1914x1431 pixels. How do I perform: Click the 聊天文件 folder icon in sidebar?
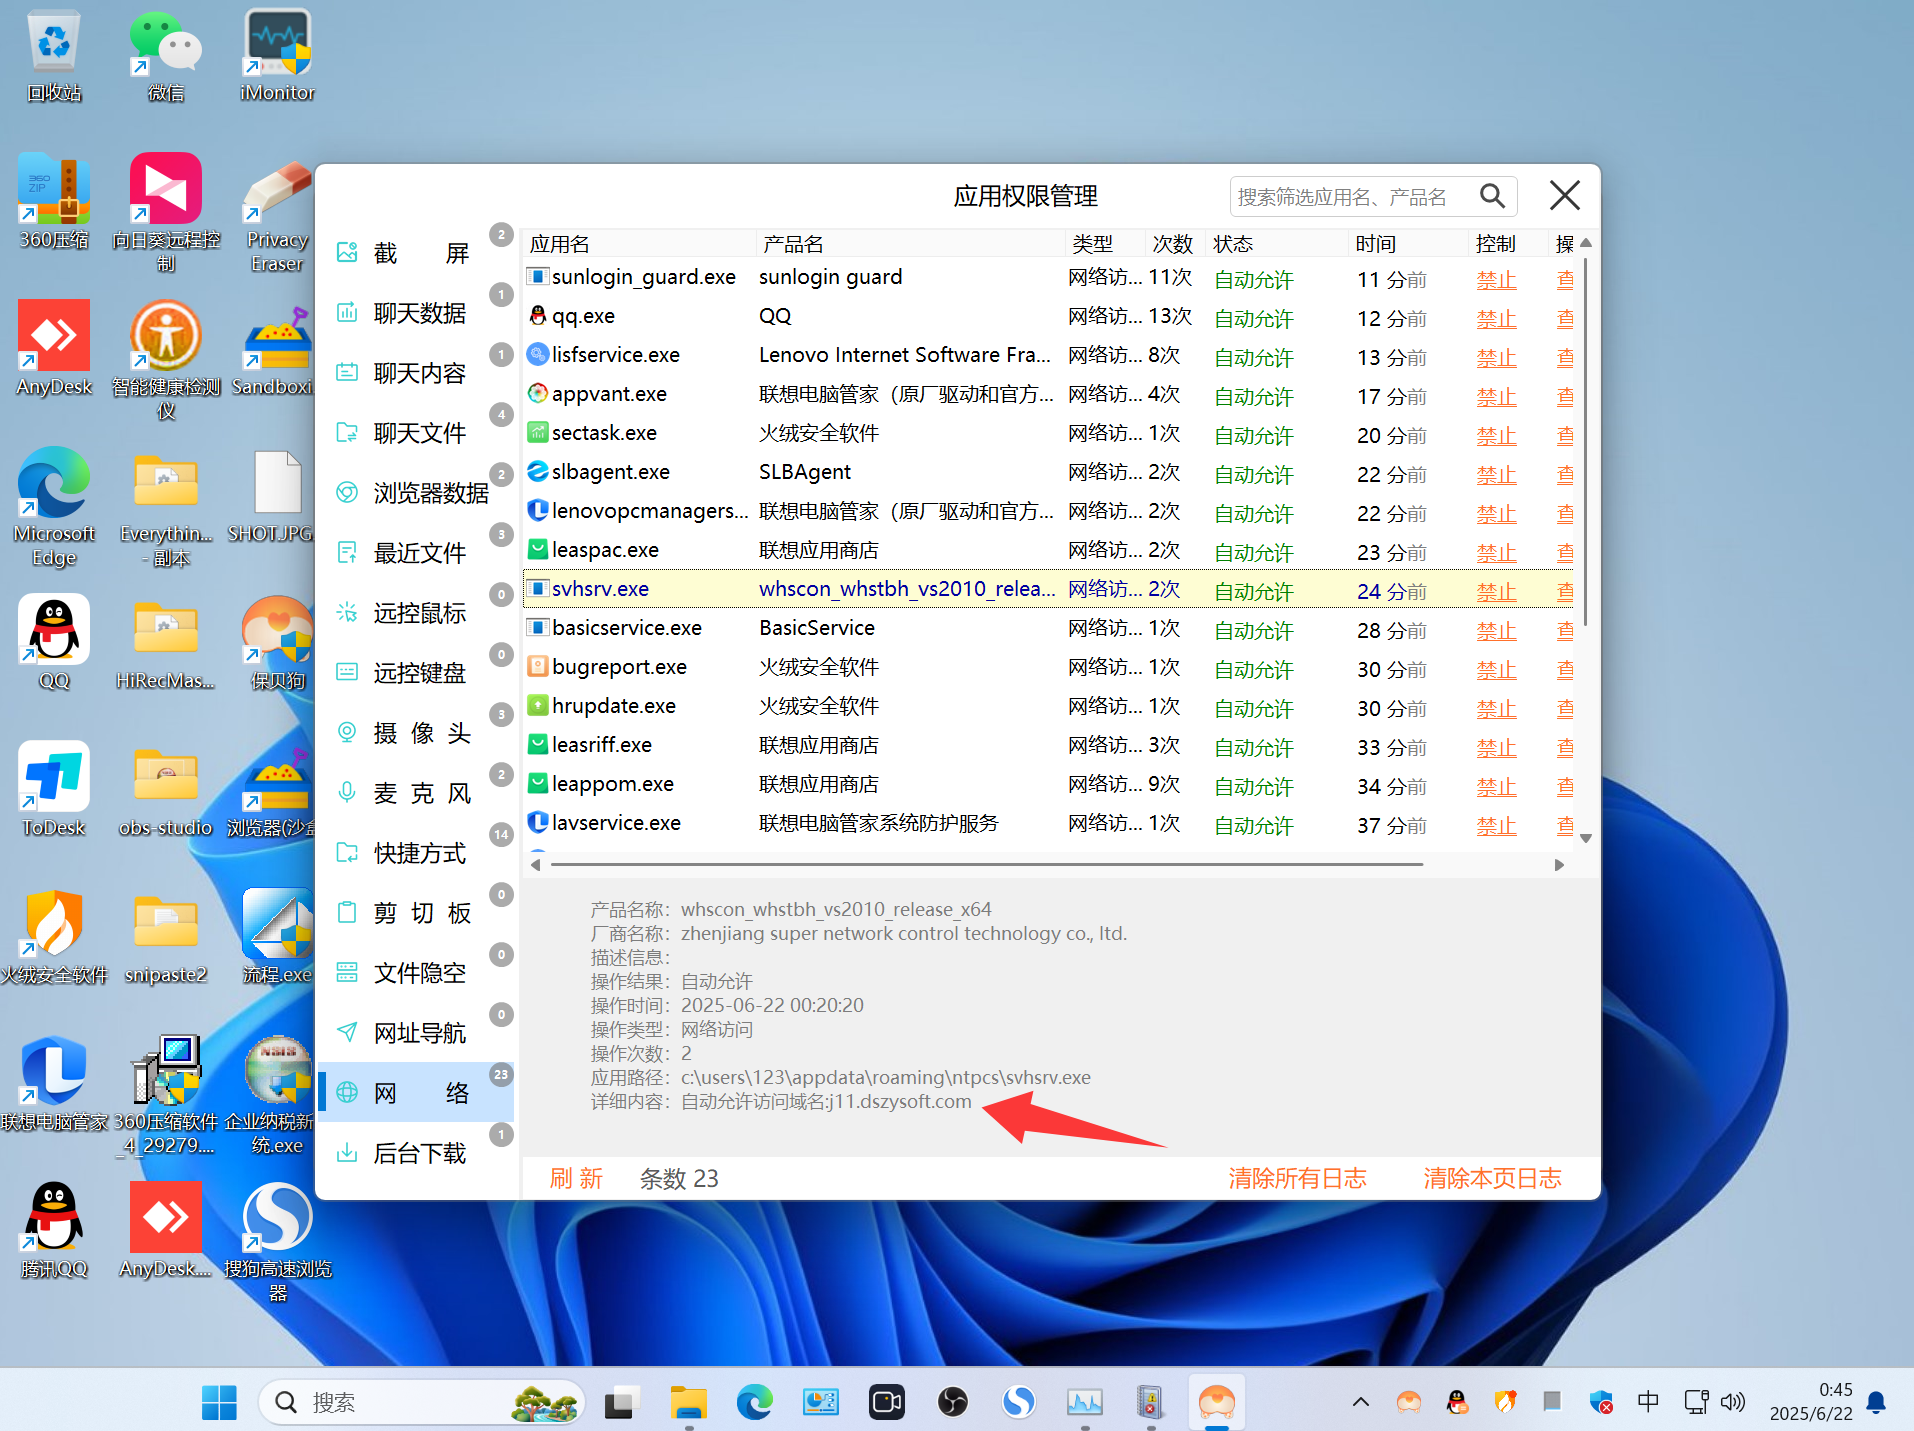click(347, 432)
